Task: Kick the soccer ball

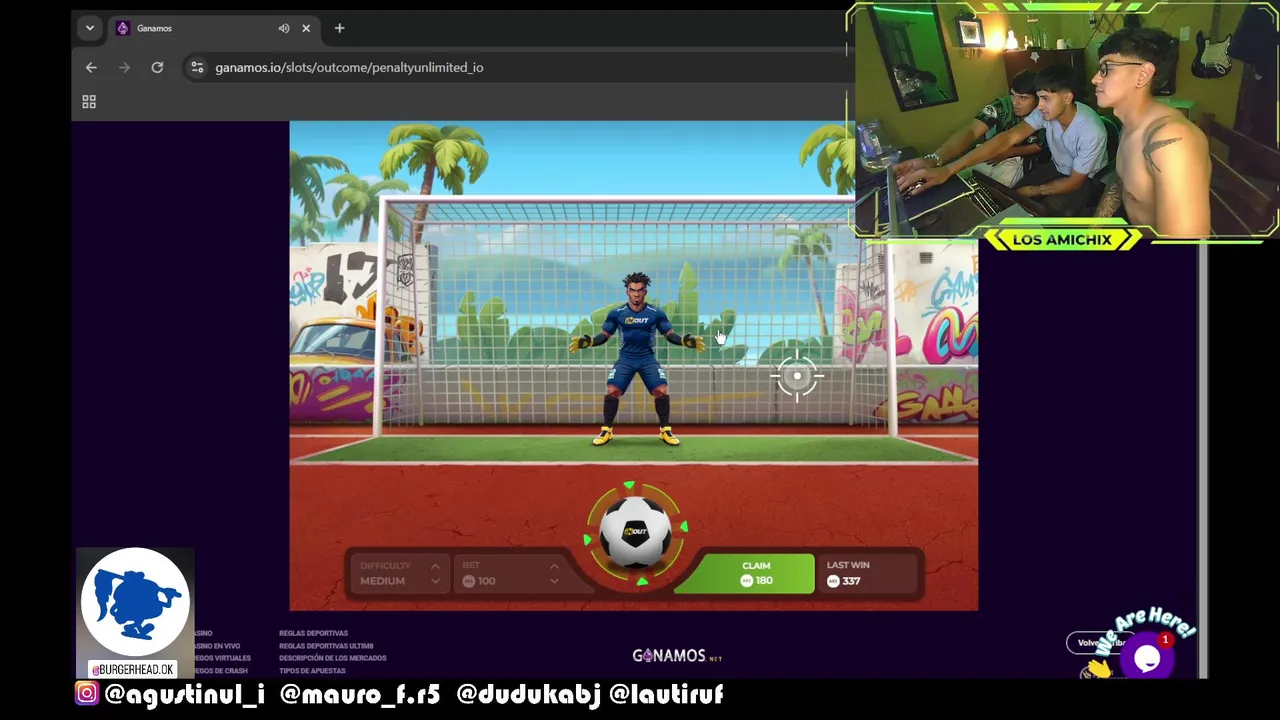Action: (x=635, y=533)
